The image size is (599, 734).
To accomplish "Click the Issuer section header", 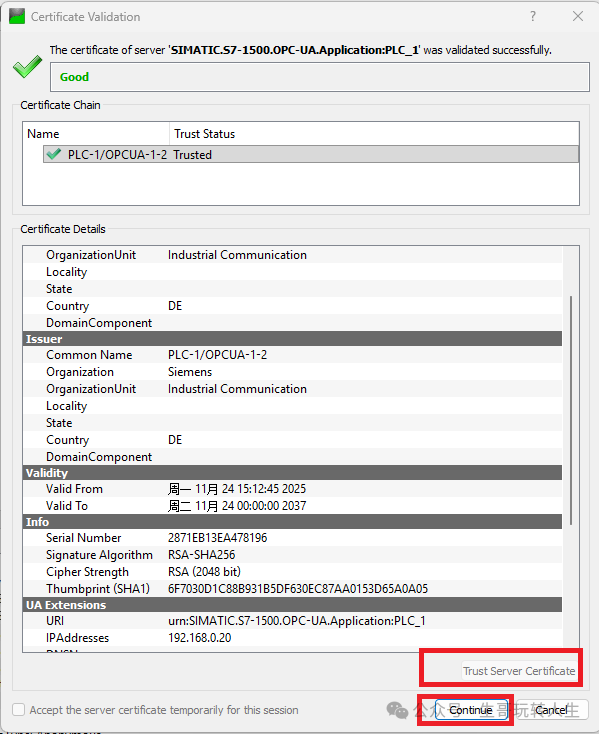I will point(293,338).
